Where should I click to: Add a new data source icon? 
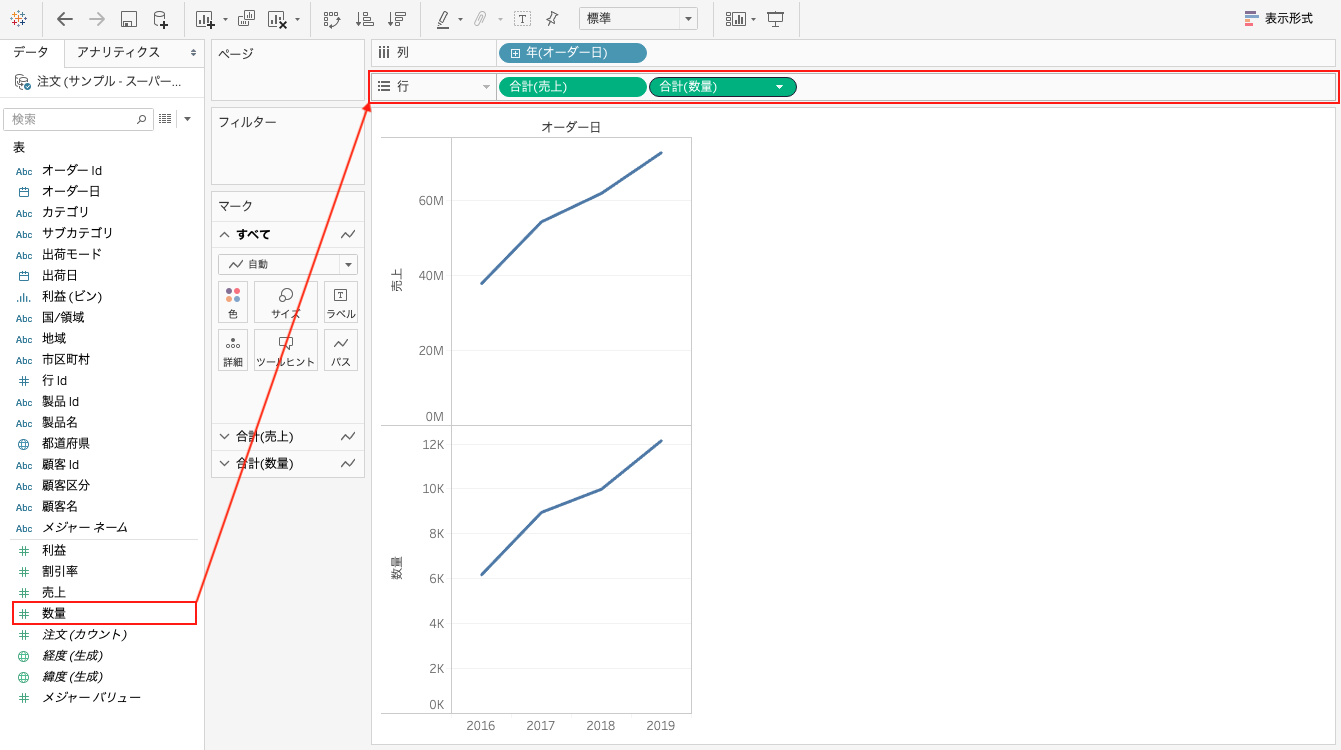point(160,19)
